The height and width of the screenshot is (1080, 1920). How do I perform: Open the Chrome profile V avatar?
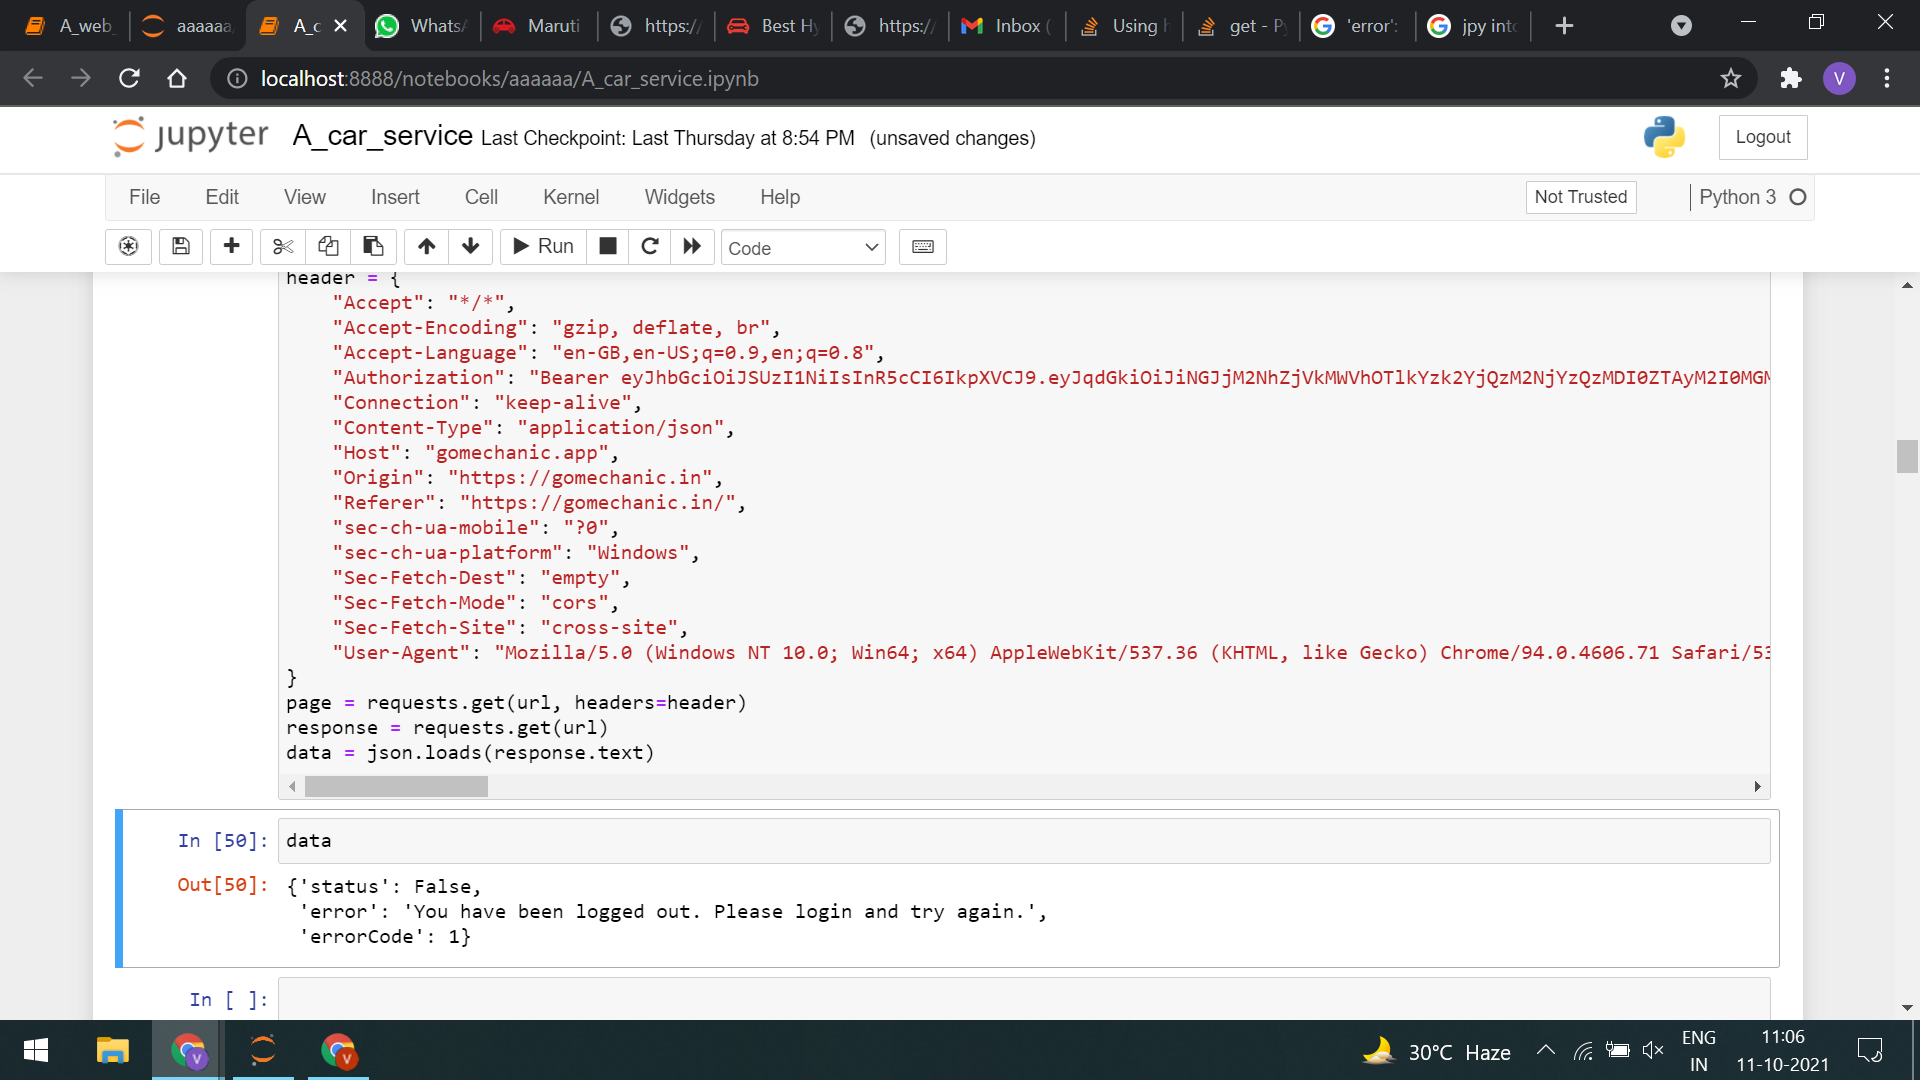click(1839, 78)
